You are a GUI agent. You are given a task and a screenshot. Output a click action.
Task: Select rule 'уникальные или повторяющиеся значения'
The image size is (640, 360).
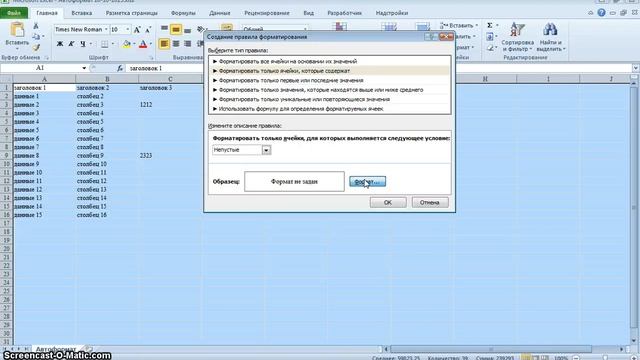(330, 99)
